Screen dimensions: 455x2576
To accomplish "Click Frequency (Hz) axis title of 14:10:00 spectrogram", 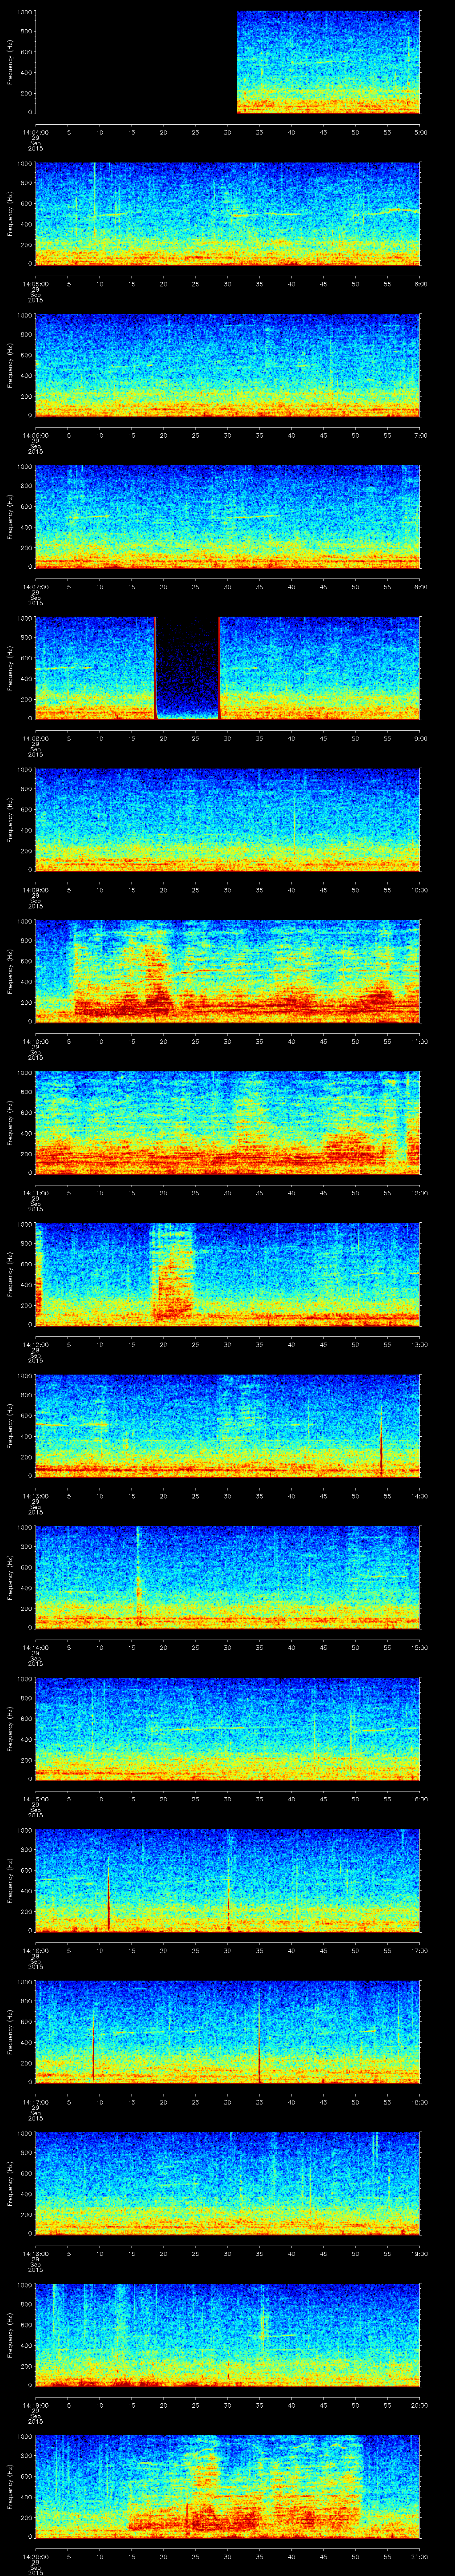I will (x=11, y=971).
